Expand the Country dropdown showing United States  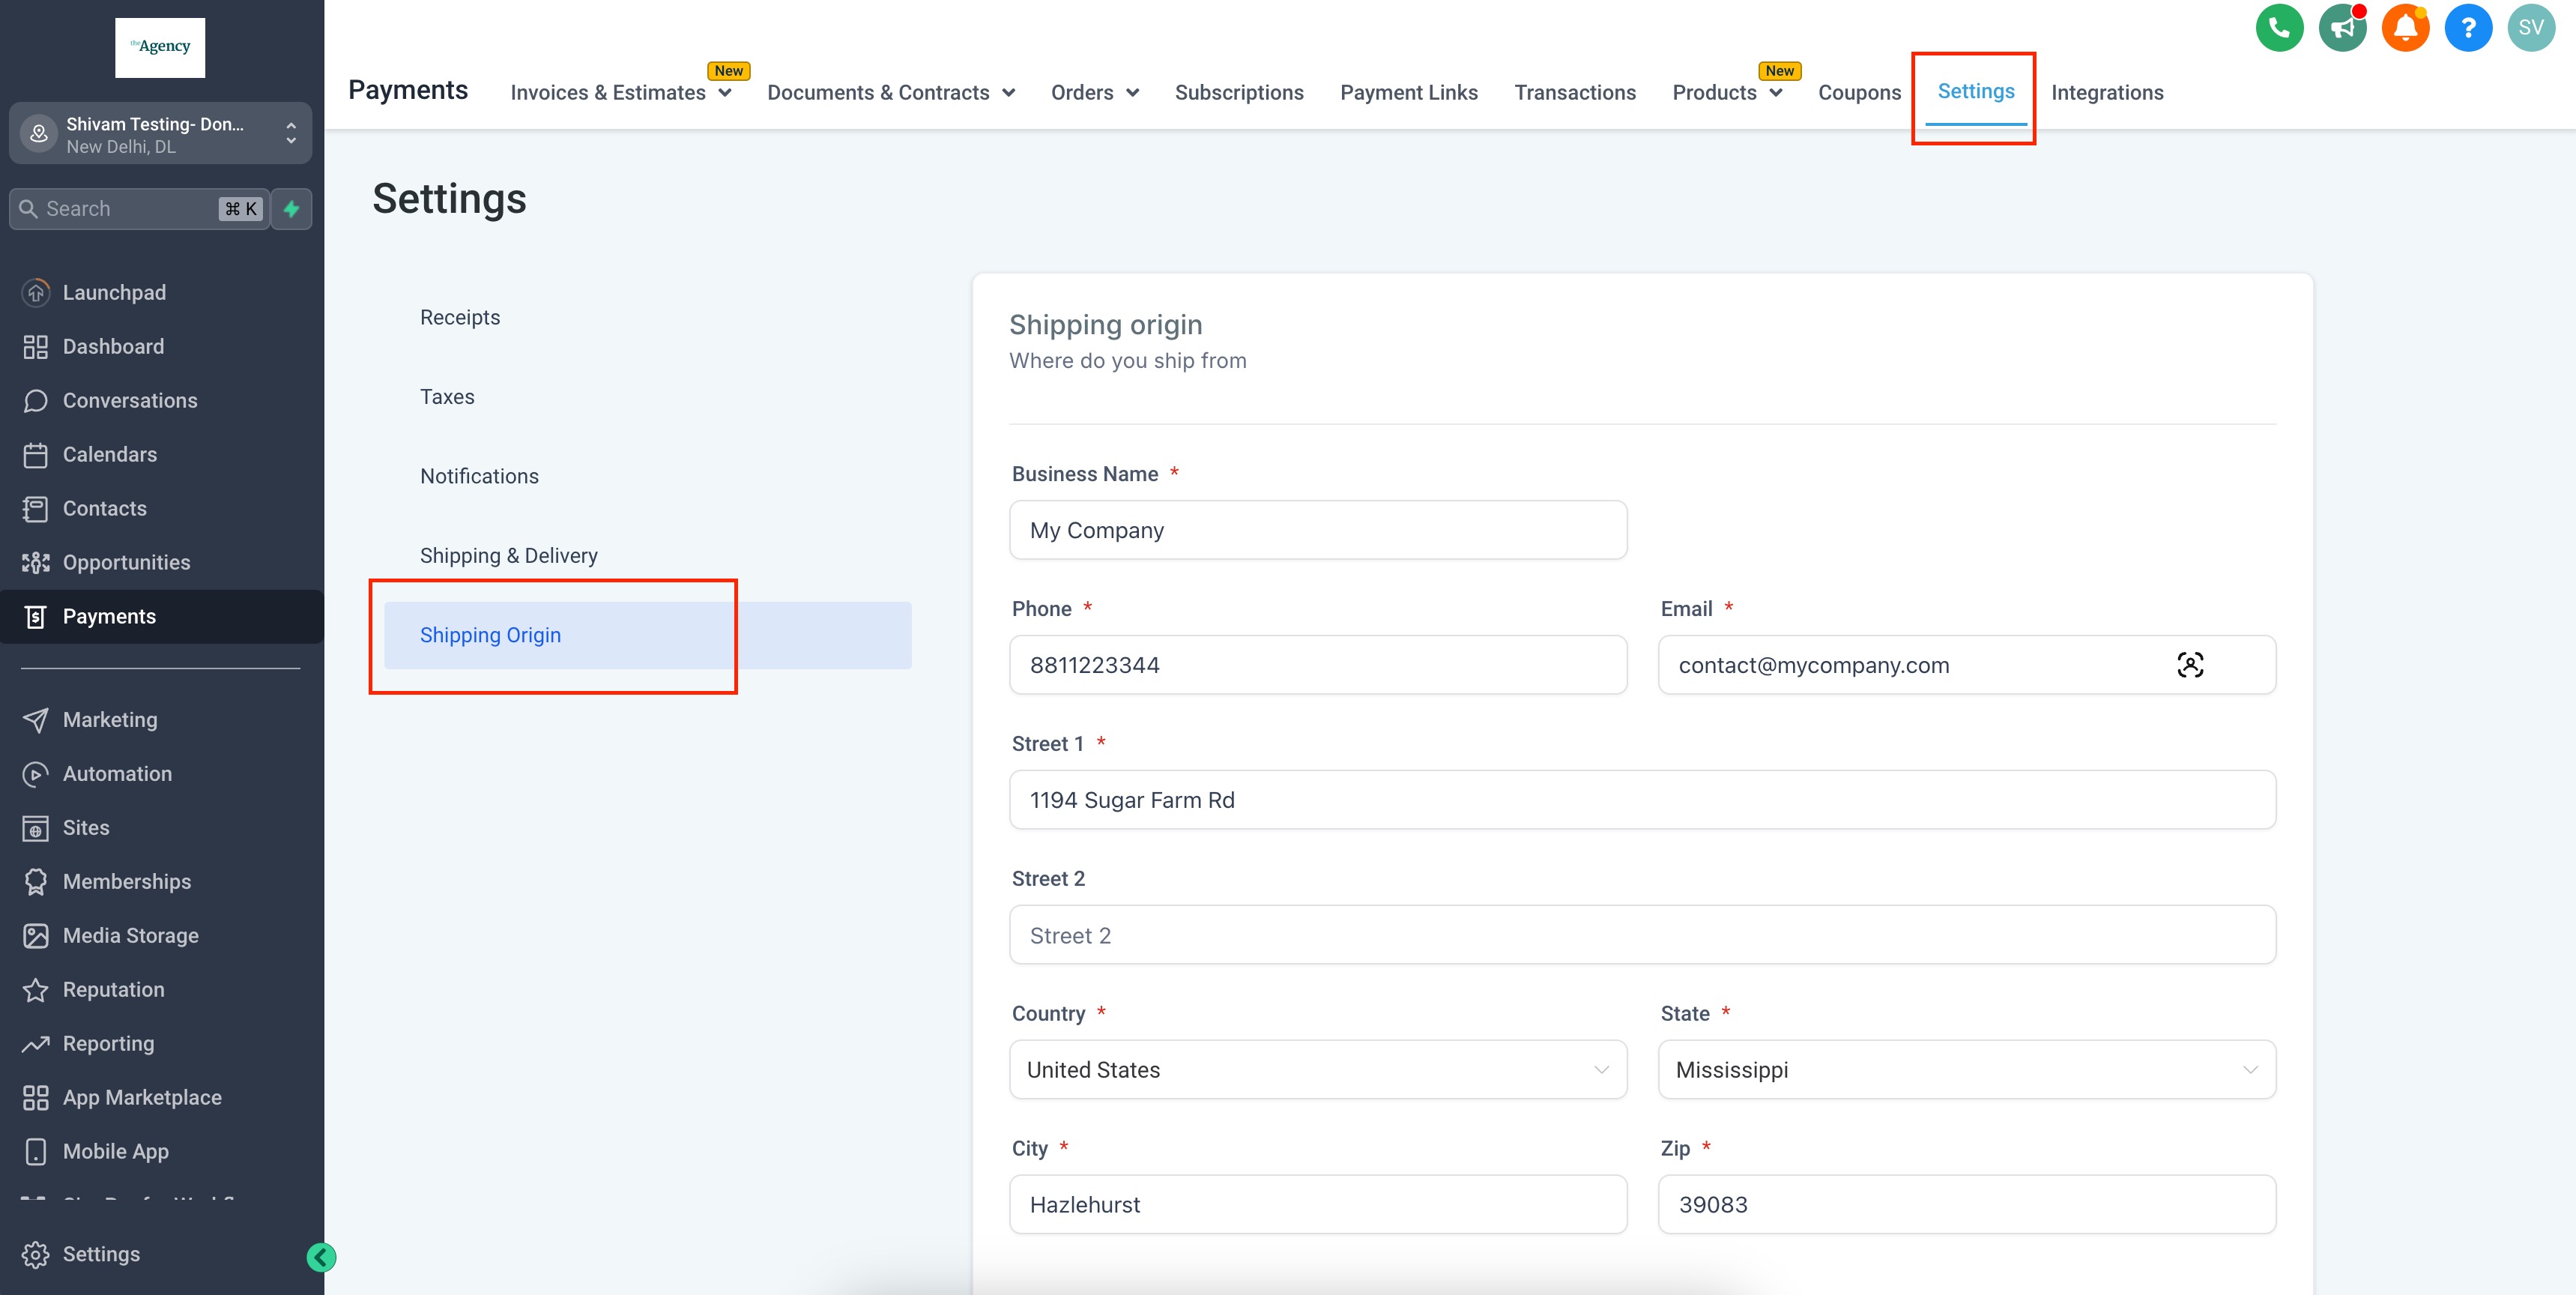[1317, 1069]
